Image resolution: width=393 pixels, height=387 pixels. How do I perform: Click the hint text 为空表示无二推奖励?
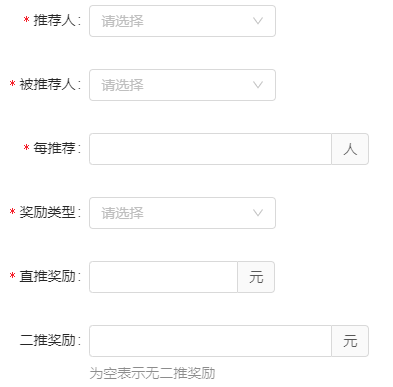tap(152, 373)
